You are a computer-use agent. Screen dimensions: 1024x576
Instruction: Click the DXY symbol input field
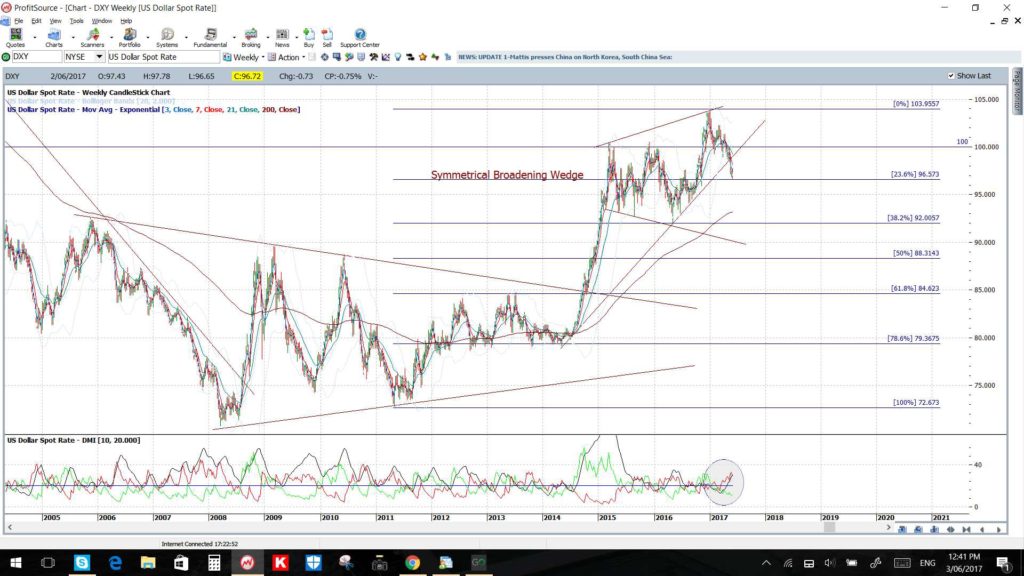tap(37, 57)
